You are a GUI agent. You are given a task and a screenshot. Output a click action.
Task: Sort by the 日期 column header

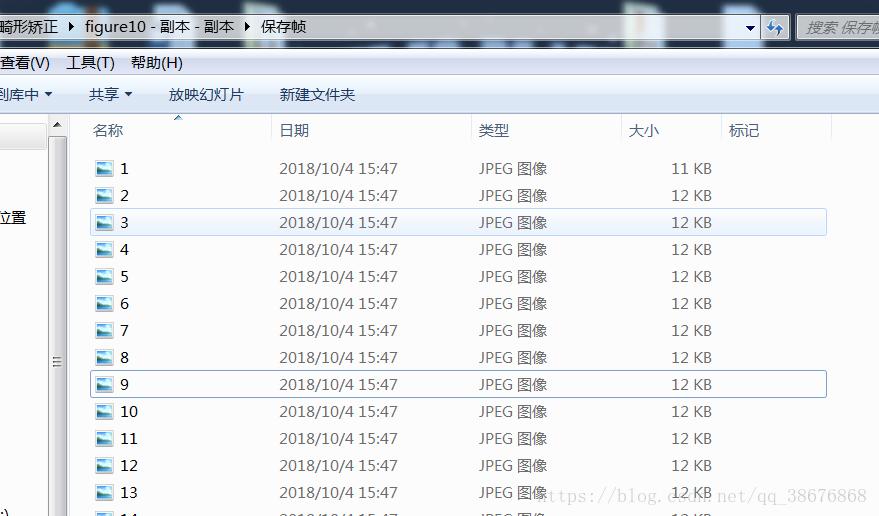pos(294,131)
